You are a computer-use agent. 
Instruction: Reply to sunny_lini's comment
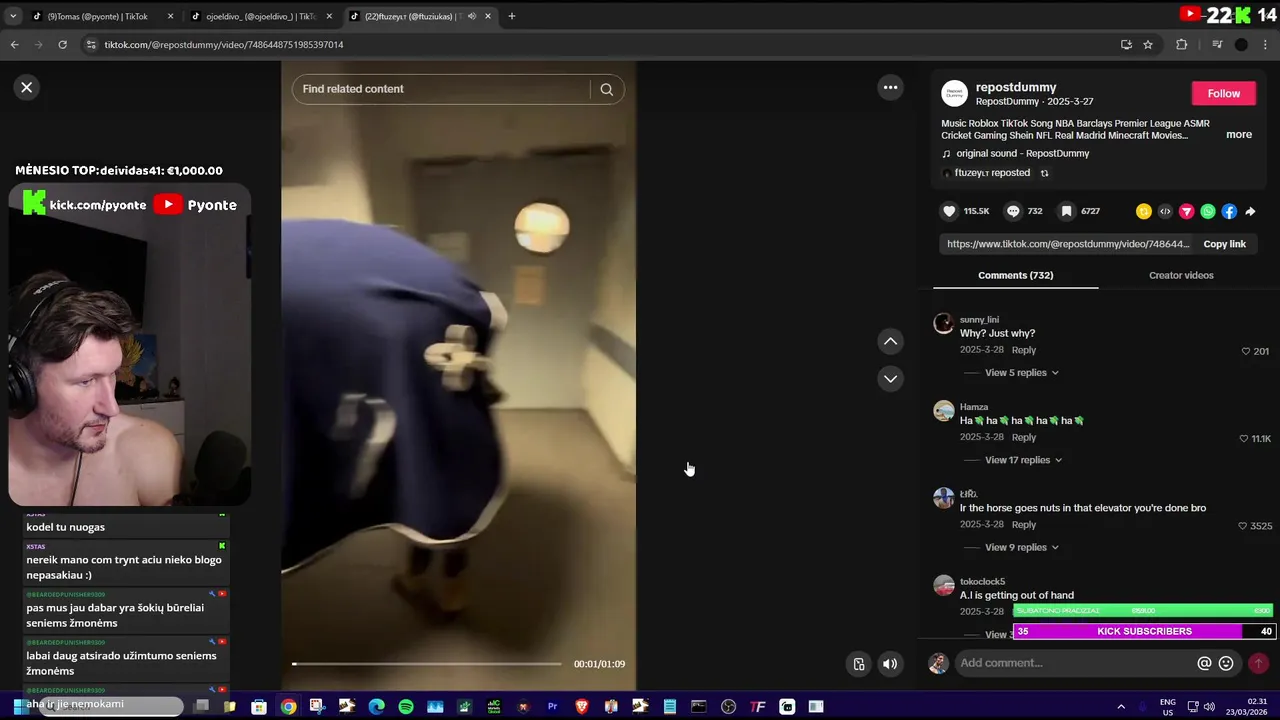pyautogui.click(x=1023, y=350)
